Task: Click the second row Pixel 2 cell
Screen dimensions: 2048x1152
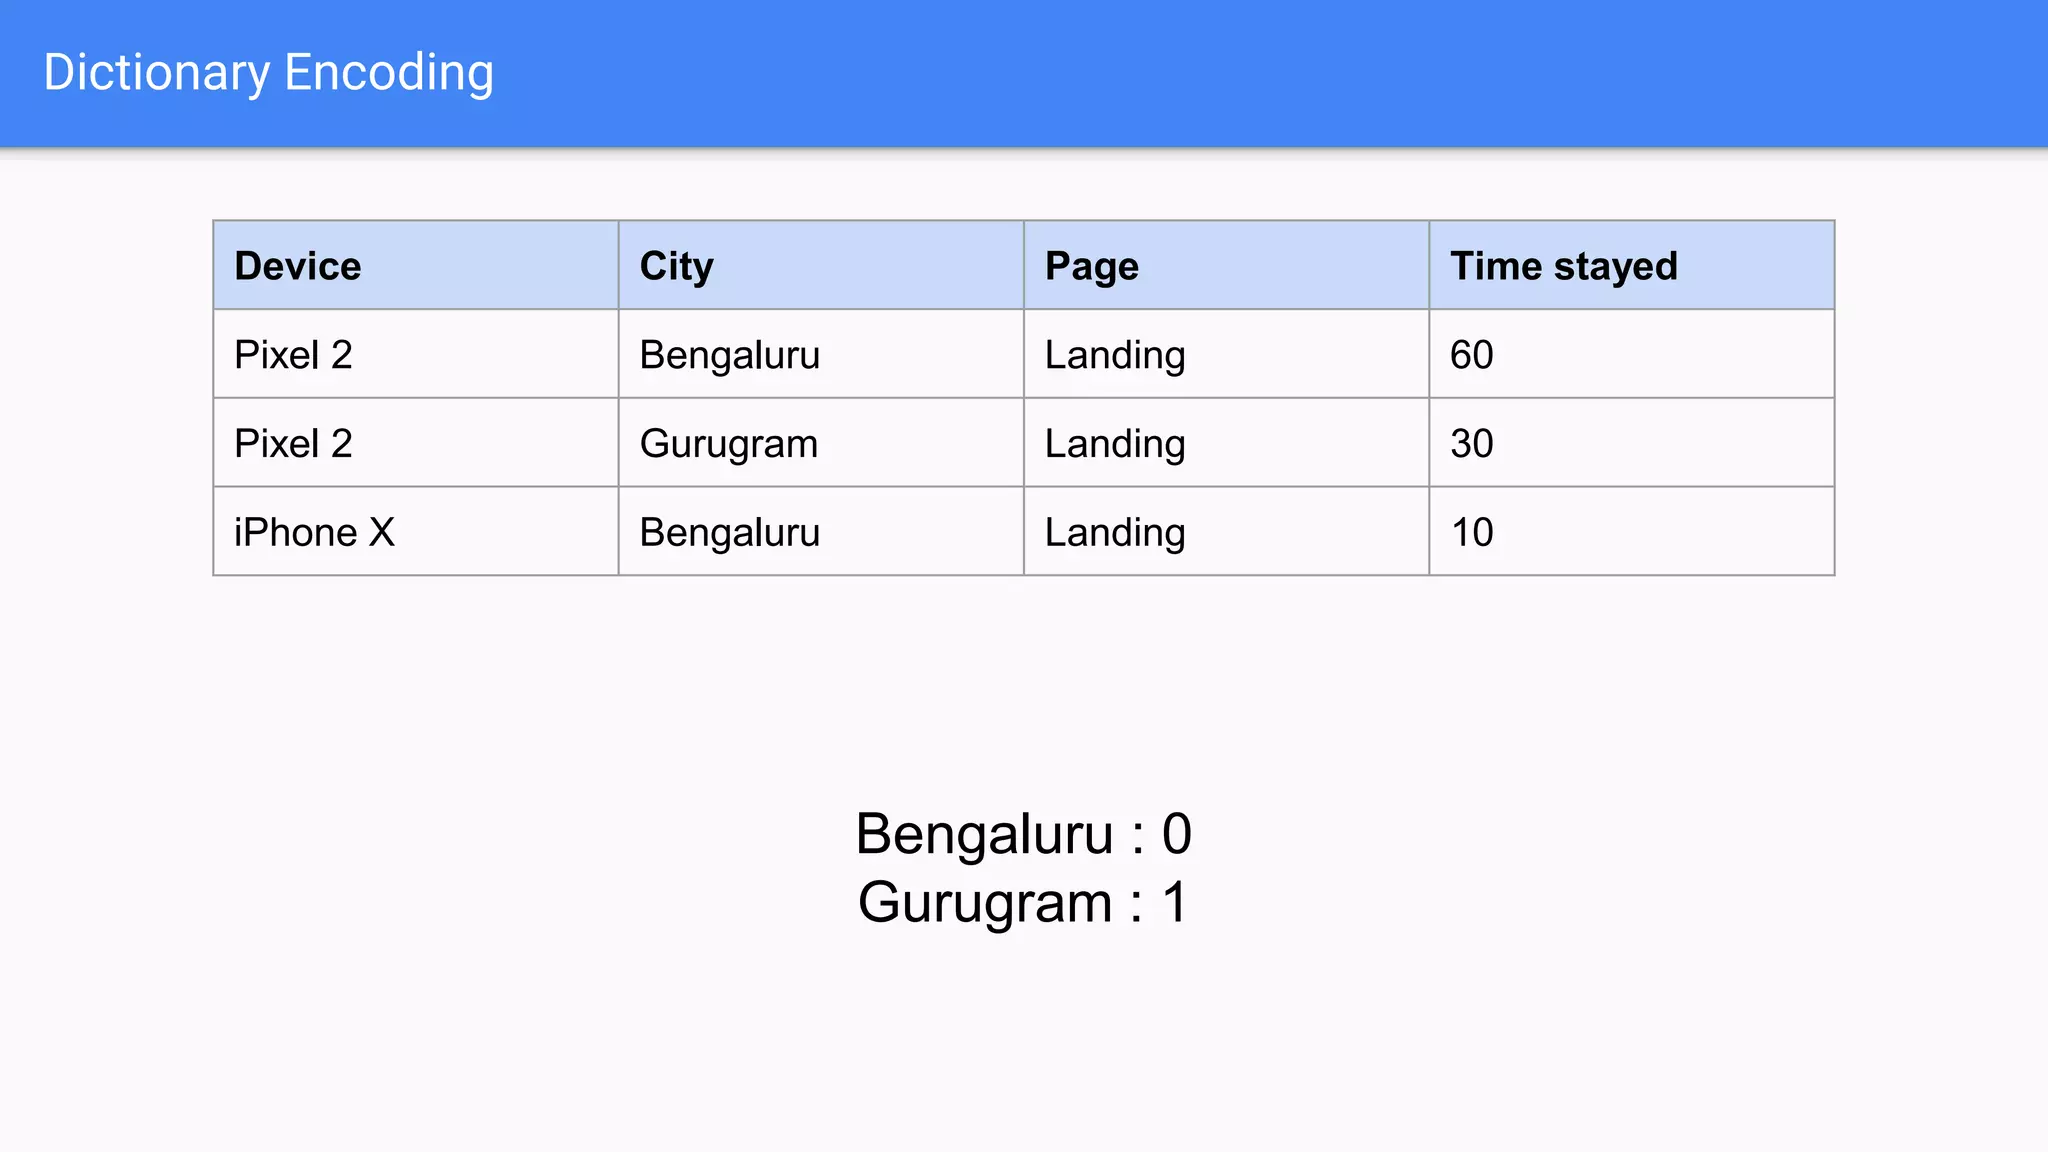Action: tap(293, 444)
